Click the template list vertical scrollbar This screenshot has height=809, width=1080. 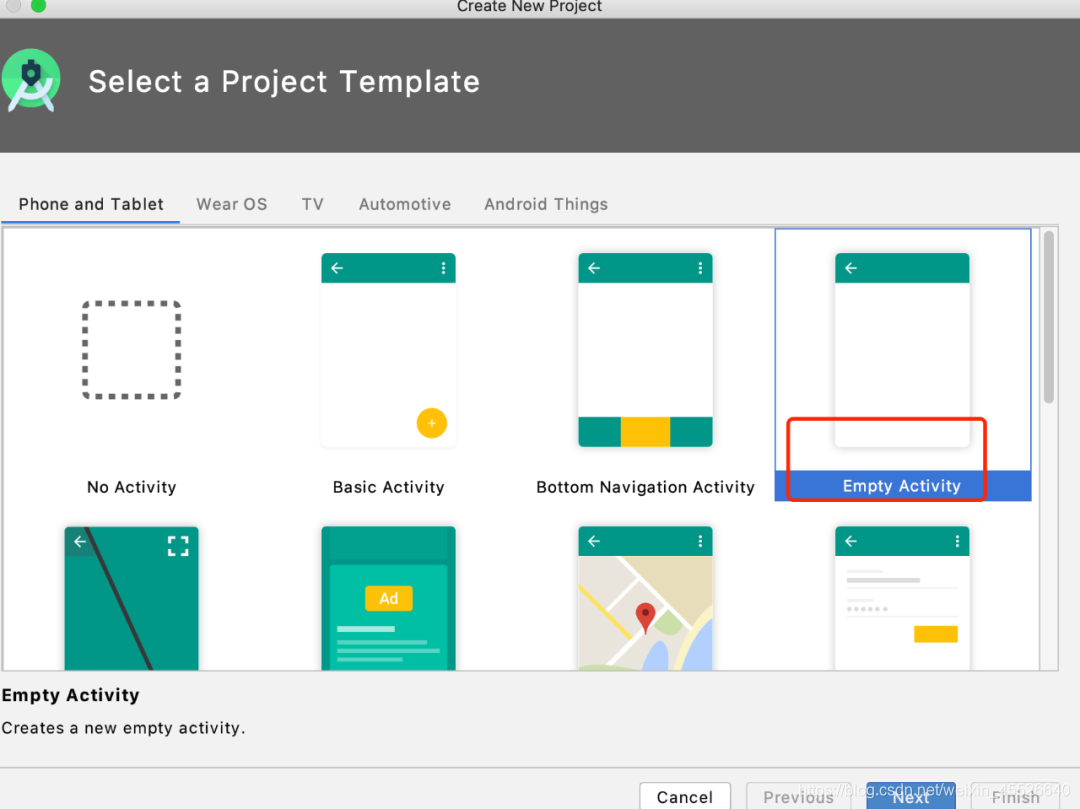click(x=1048, y=317)
